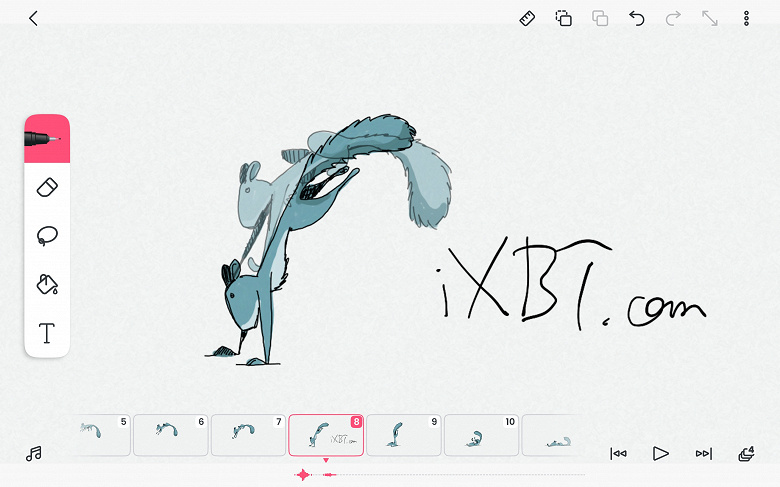
Task: Select the paint bucket fill tool
Action: 47,284
